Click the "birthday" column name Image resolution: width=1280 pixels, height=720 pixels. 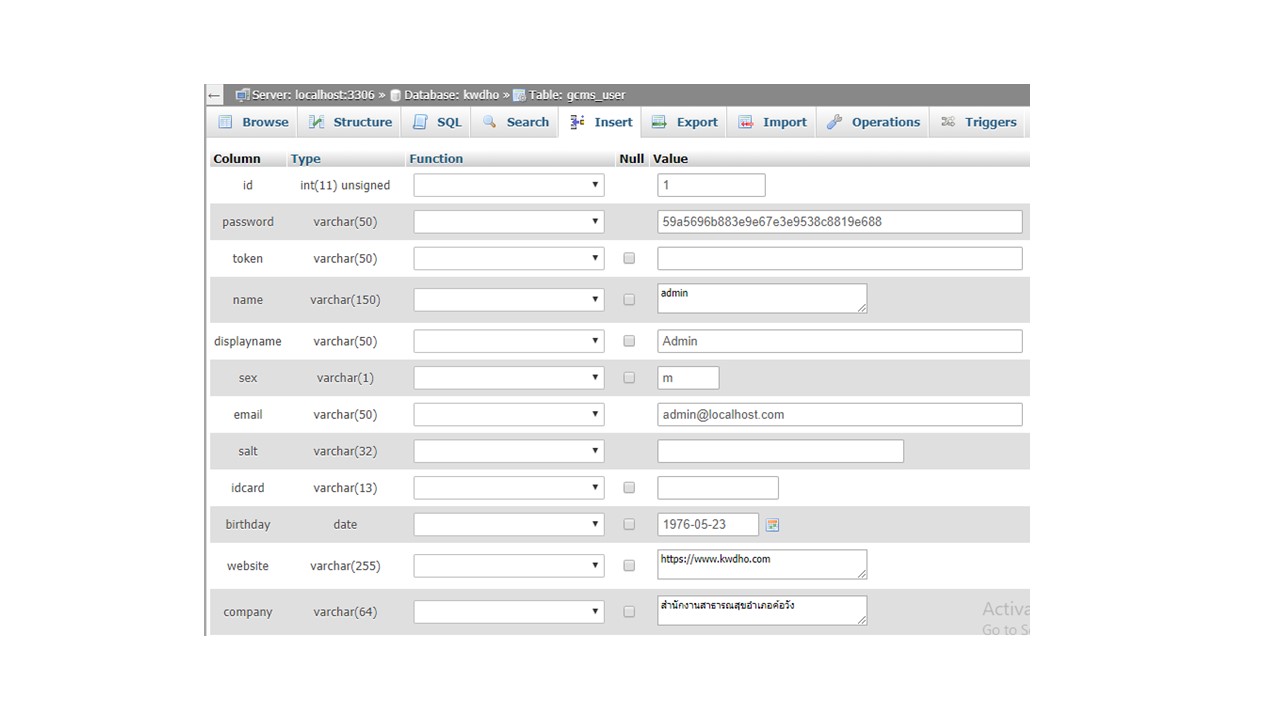point(248,525)
